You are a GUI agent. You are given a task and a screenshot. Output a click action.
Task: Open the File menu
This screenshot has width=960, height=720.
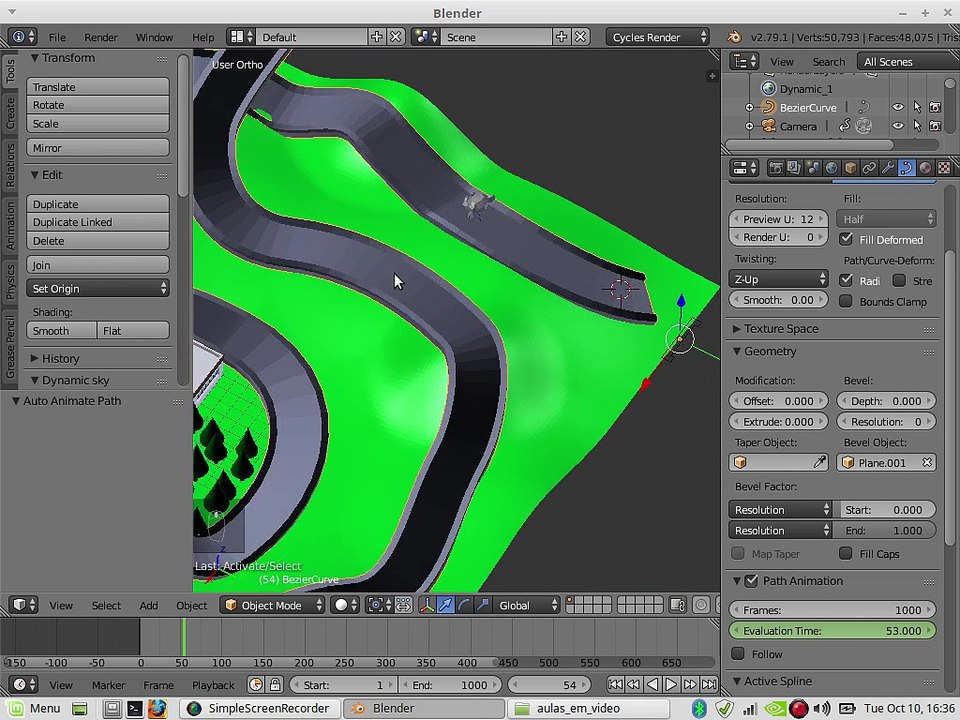coord(57,37)
